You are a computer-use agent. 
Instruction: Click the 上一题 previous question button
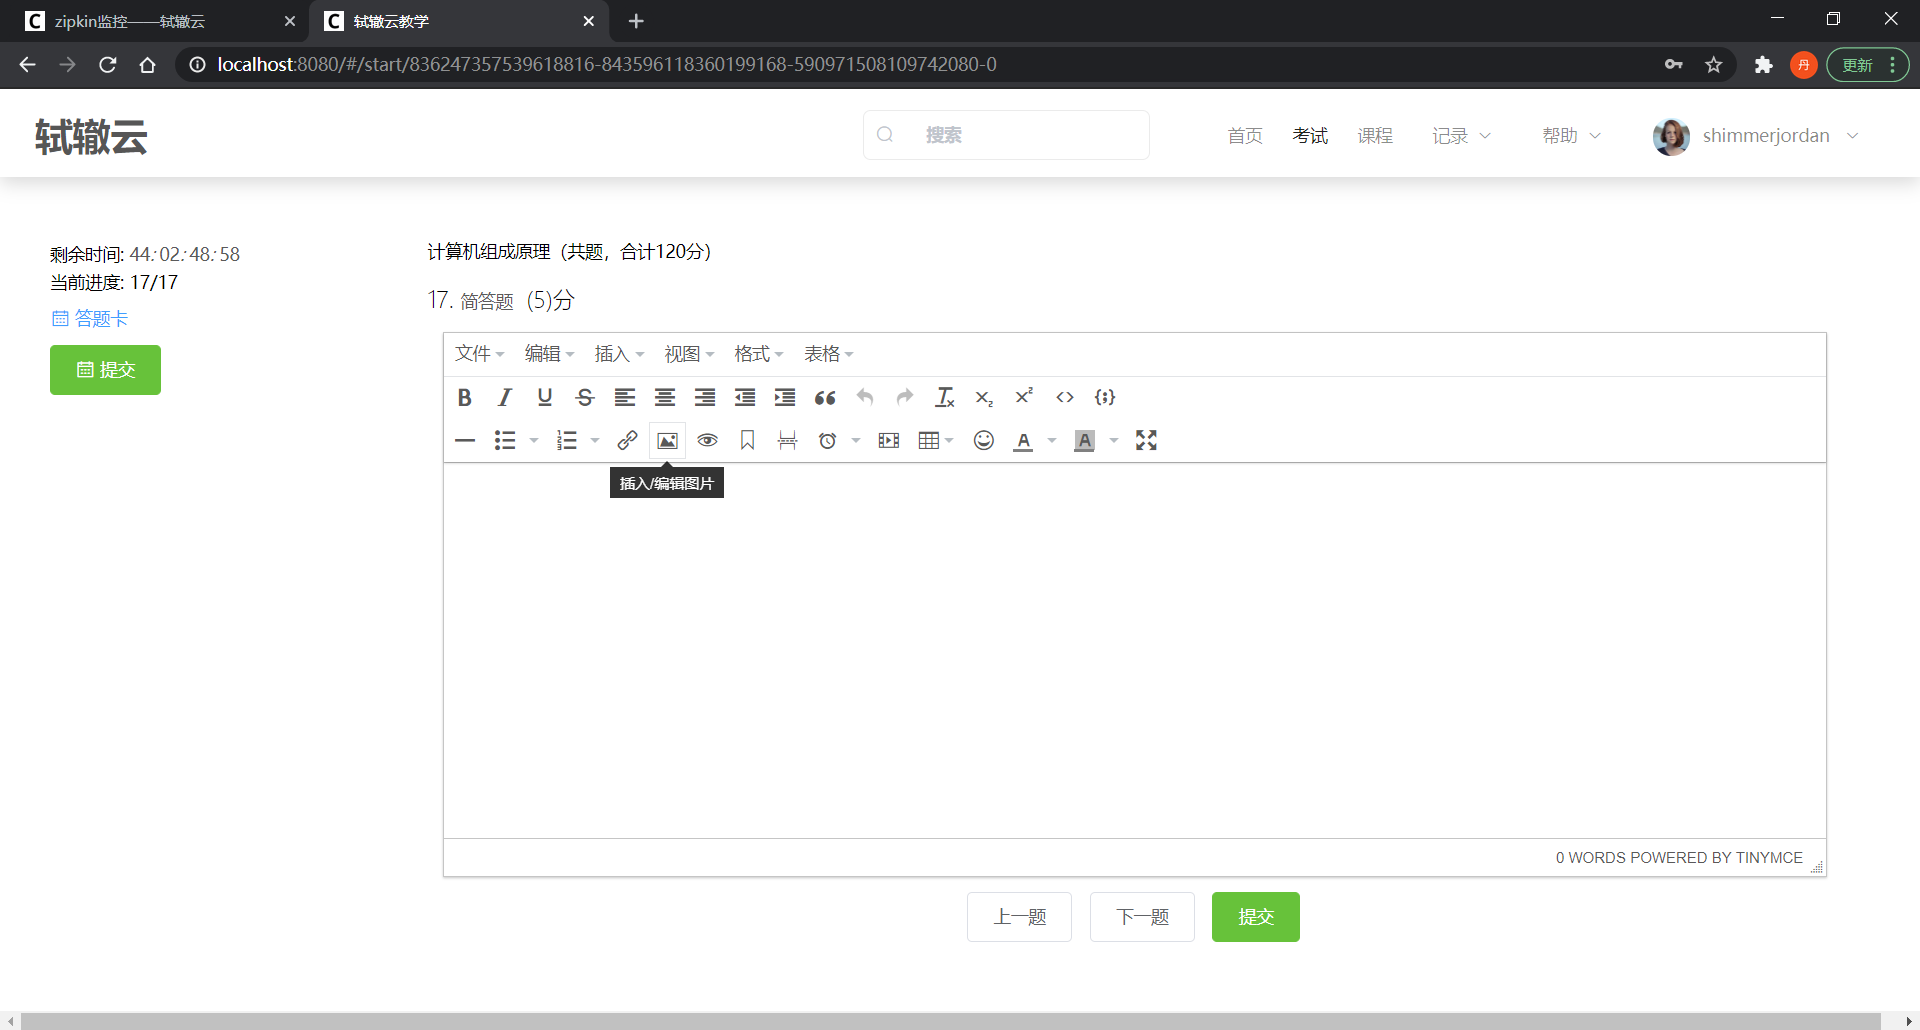(x=1019, y=917)
